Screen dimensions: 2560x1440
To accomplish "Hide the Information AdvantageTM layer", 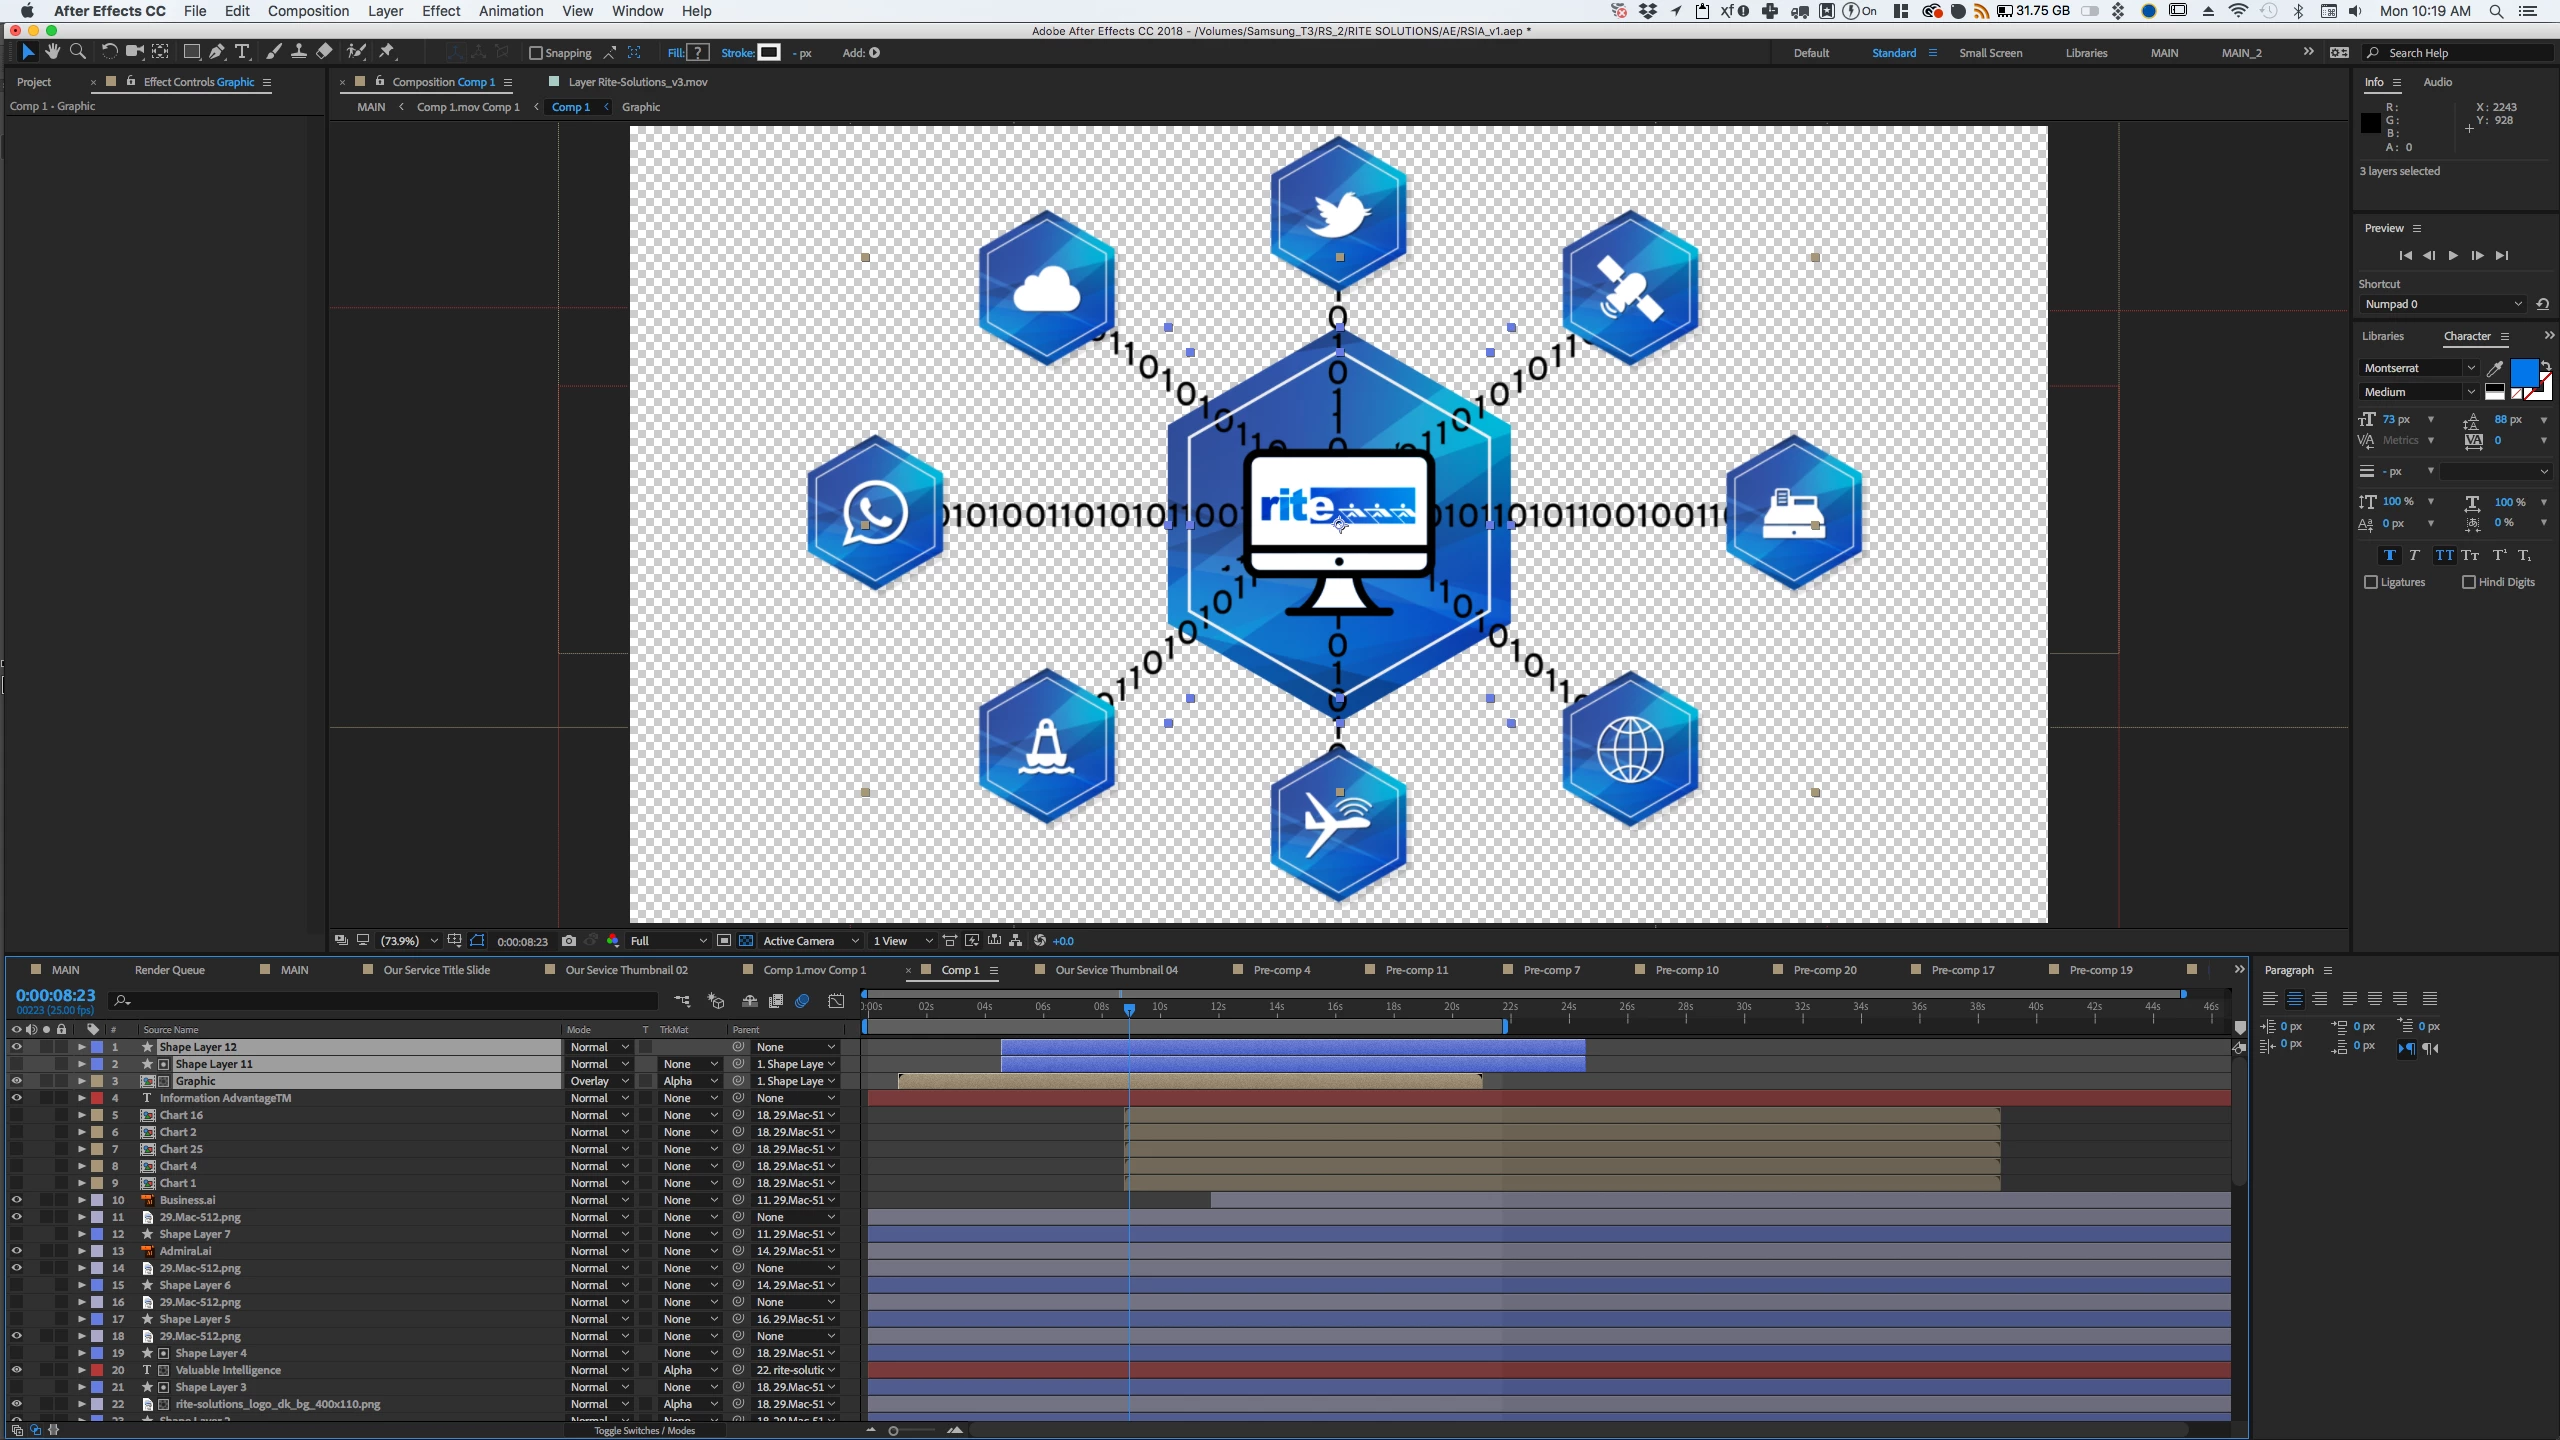I will (16, 1098).
